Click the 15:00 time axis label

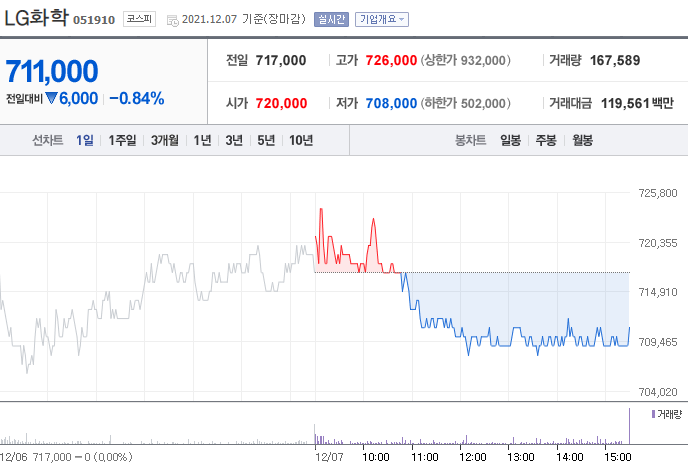tap(618, 457)
